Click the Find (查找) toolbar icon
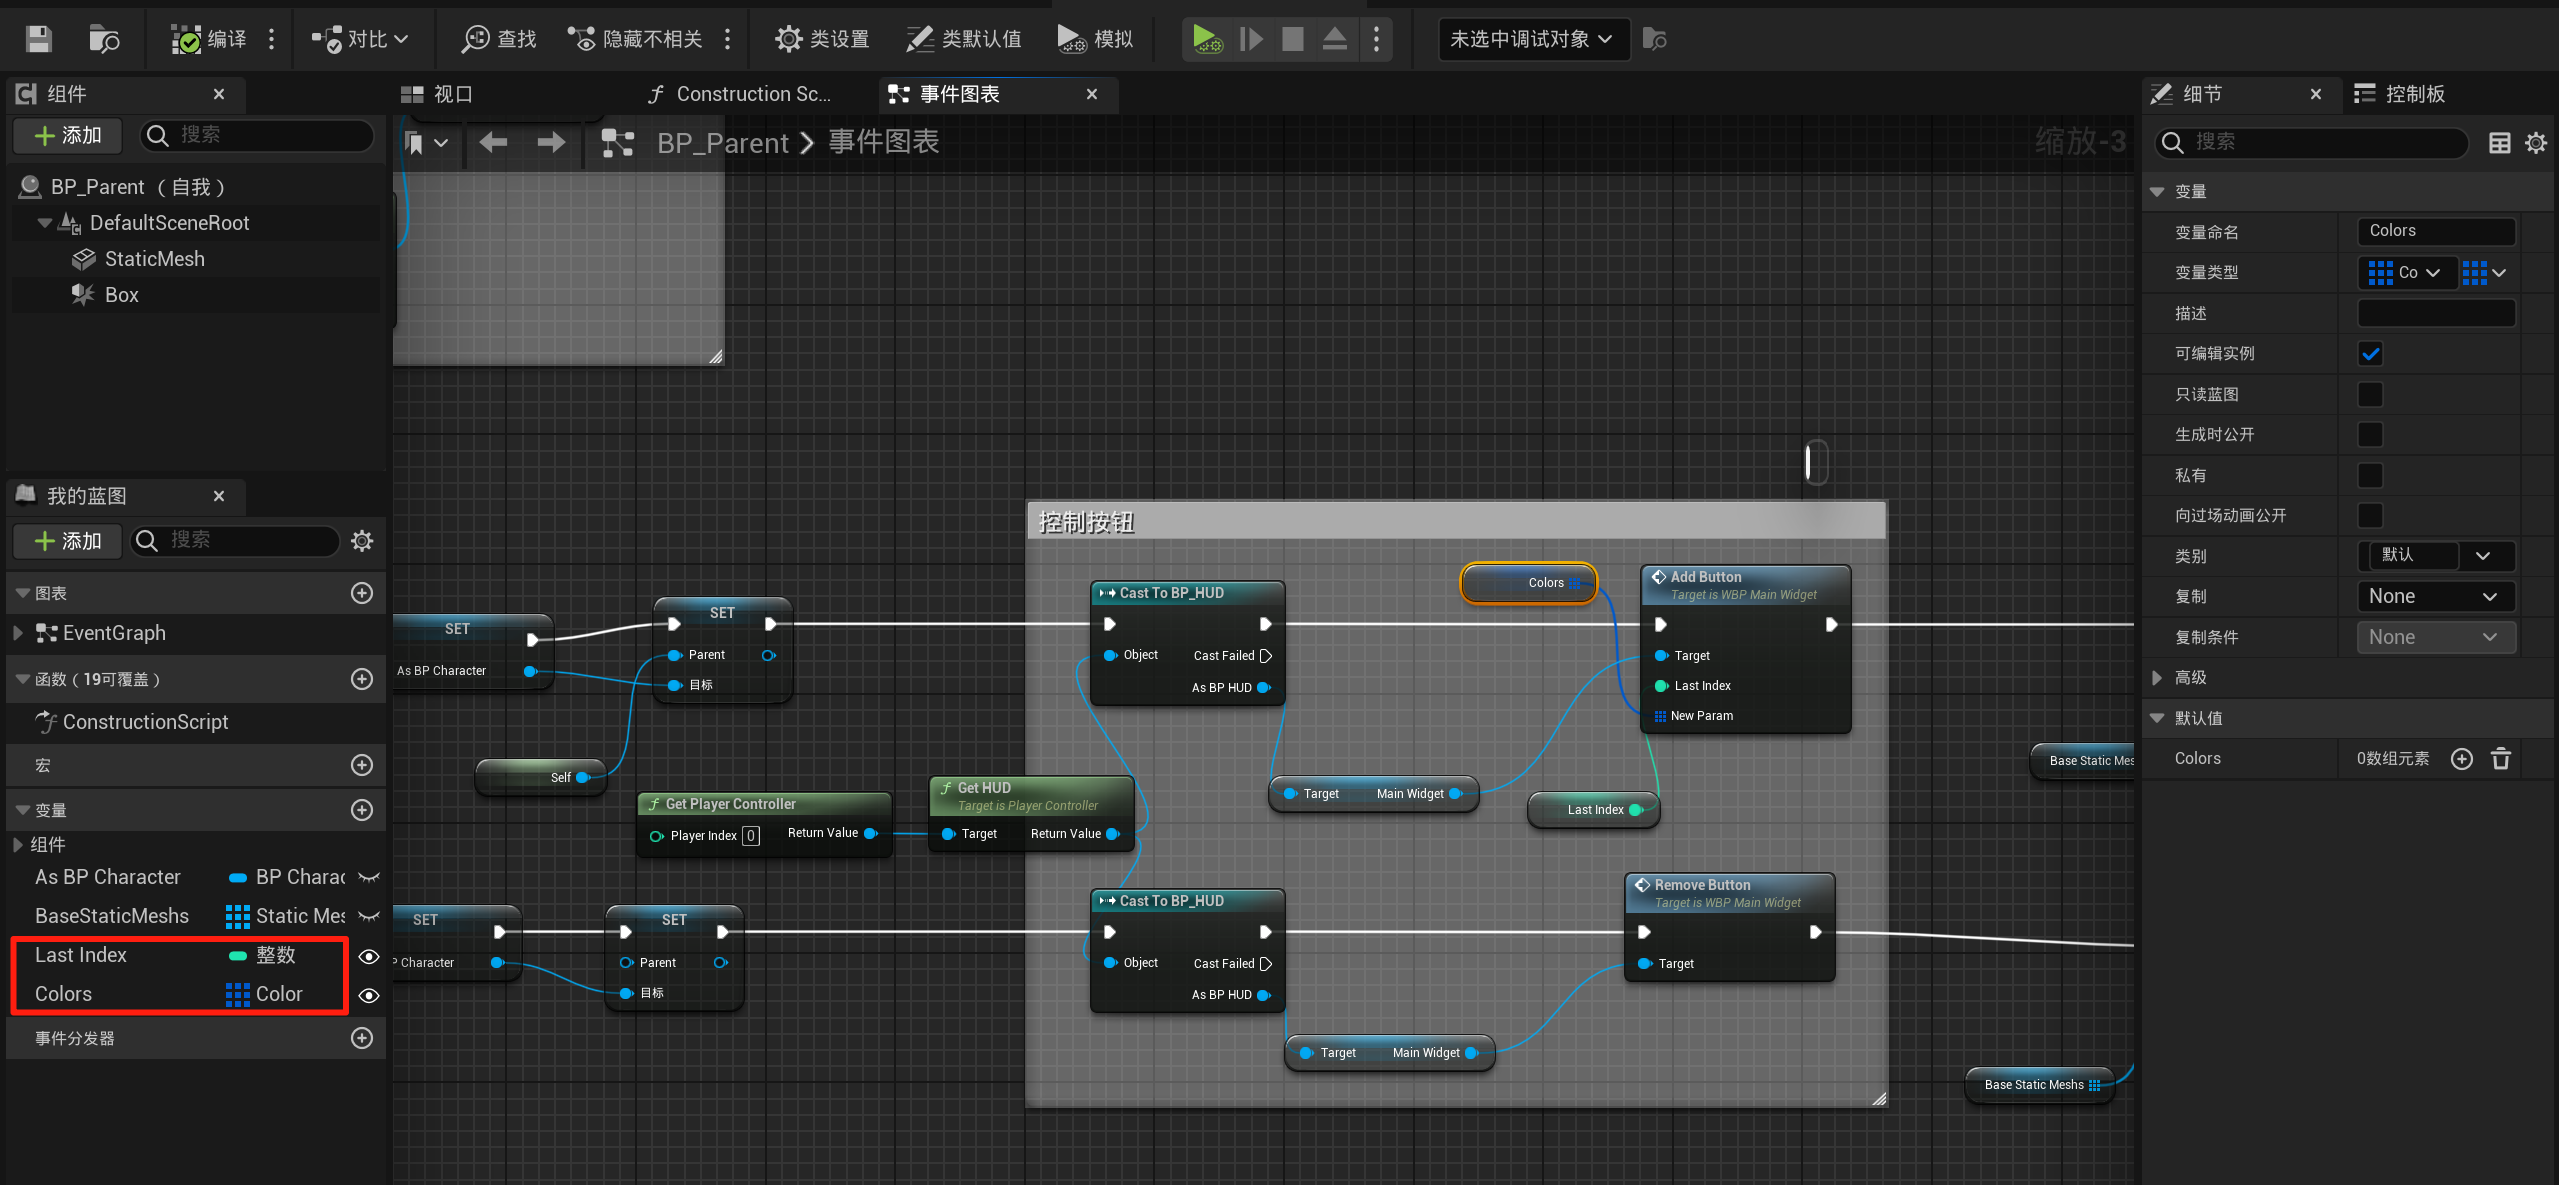The height and width of the screenshot is (1185, 2559). click(x=475, y=39)
